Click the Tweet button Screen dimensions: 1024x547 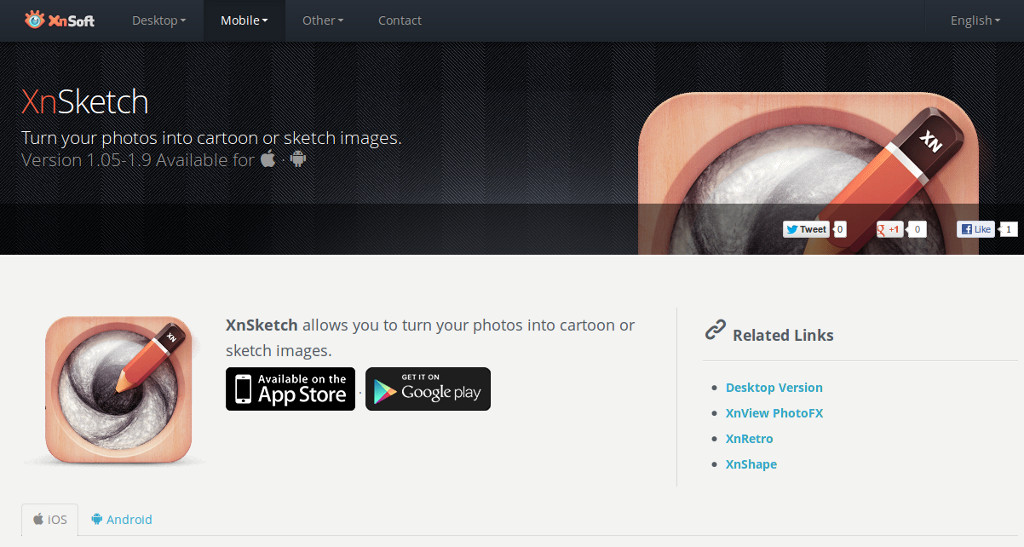(806, 229)
